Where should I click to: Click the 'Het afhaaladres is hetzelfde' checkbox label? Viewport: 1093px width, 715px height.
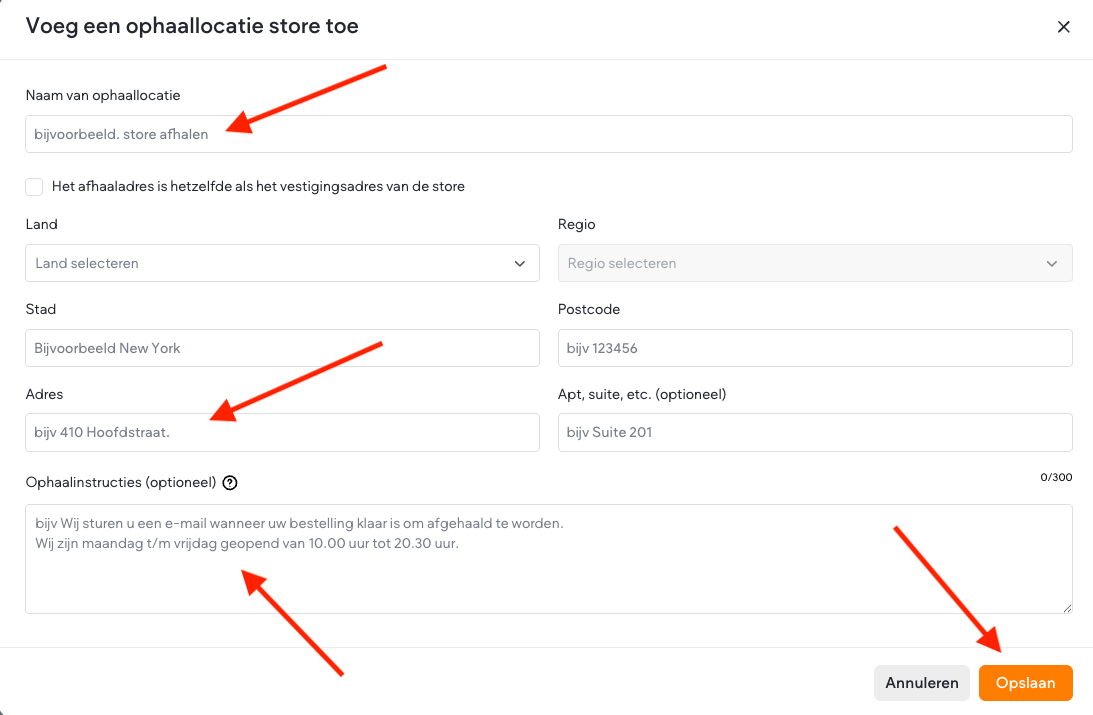click(x=258, y=186)
